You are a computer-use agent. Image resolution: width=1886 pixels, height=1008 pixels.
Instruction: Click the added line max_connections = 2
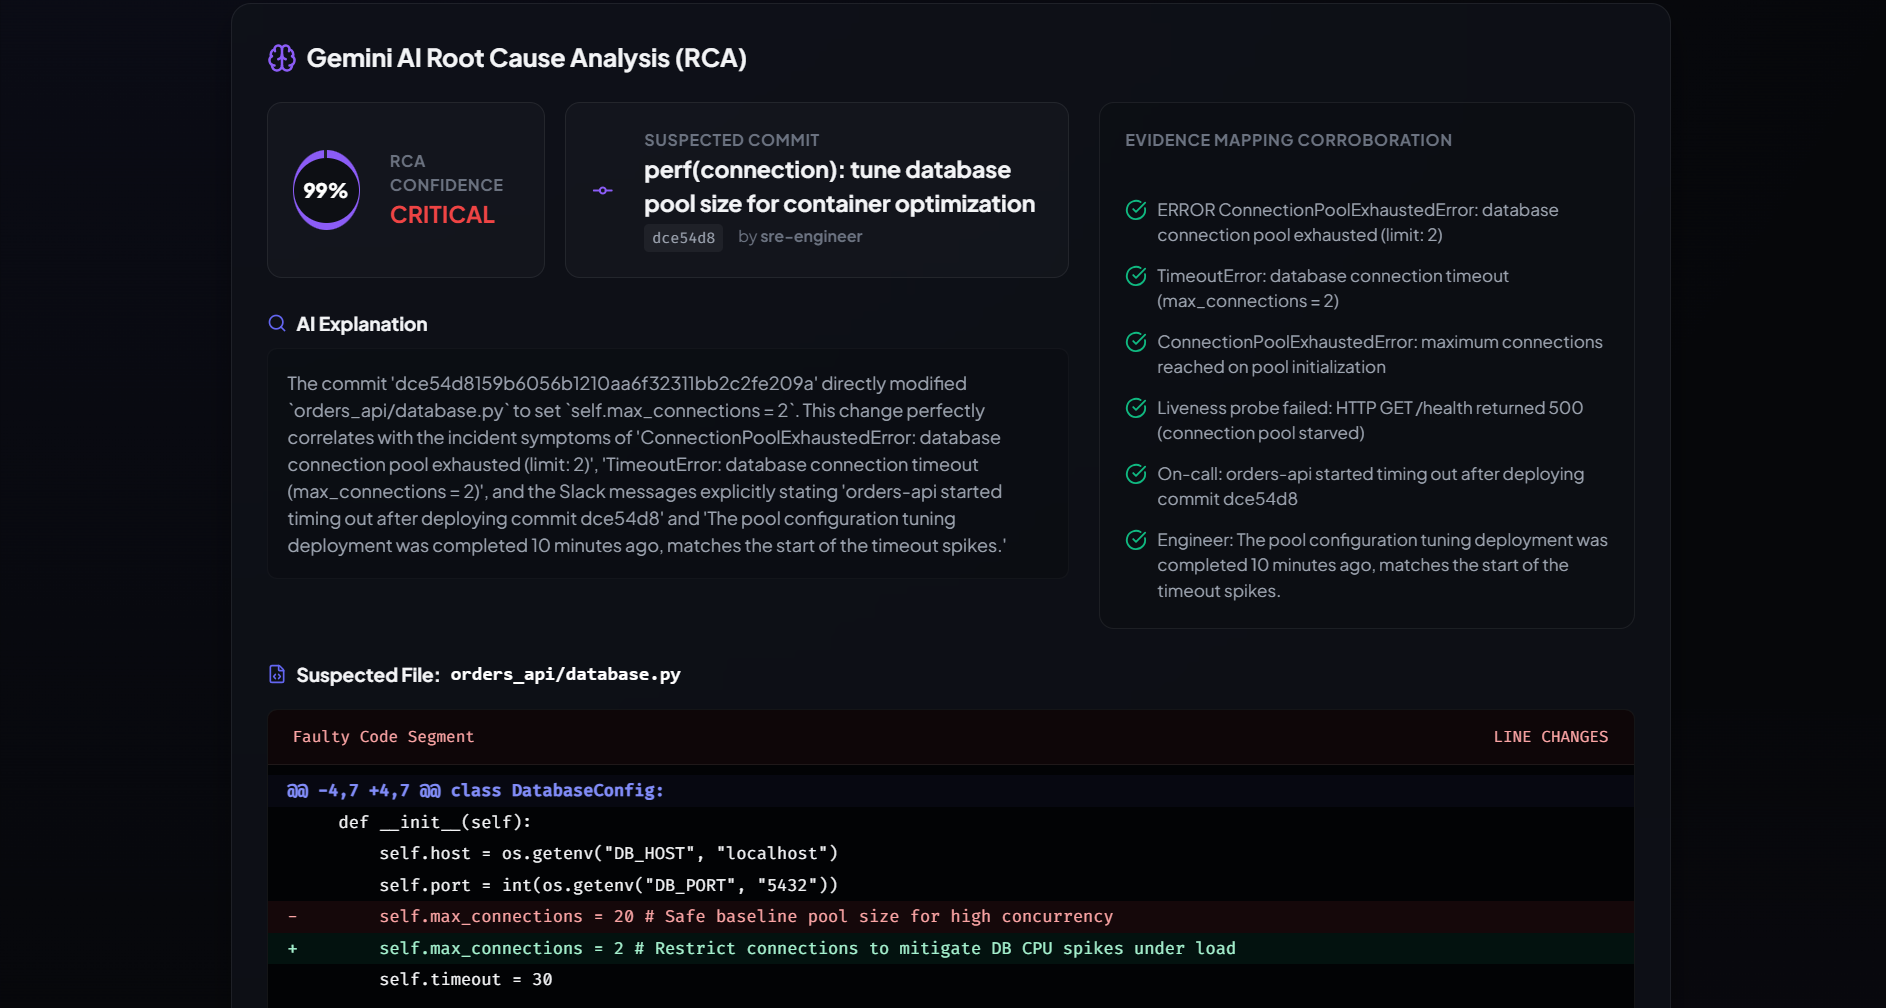(950, 948)
